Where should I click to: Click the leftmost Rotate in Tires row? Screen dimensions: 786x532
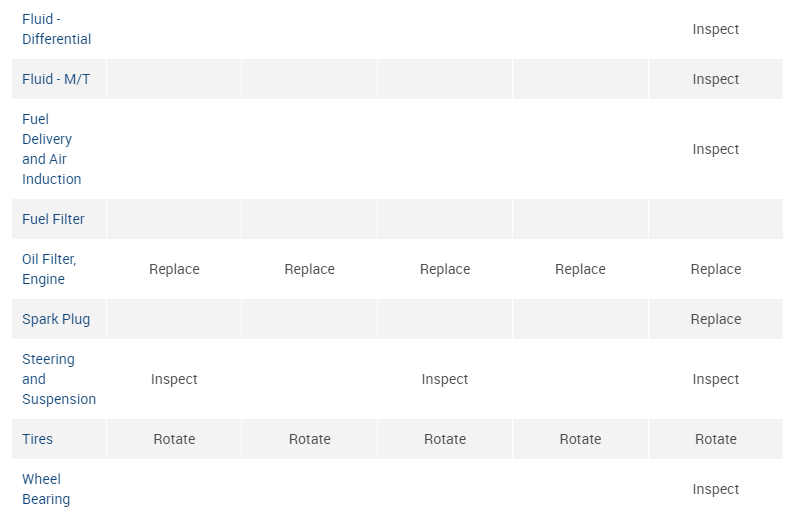174,439
